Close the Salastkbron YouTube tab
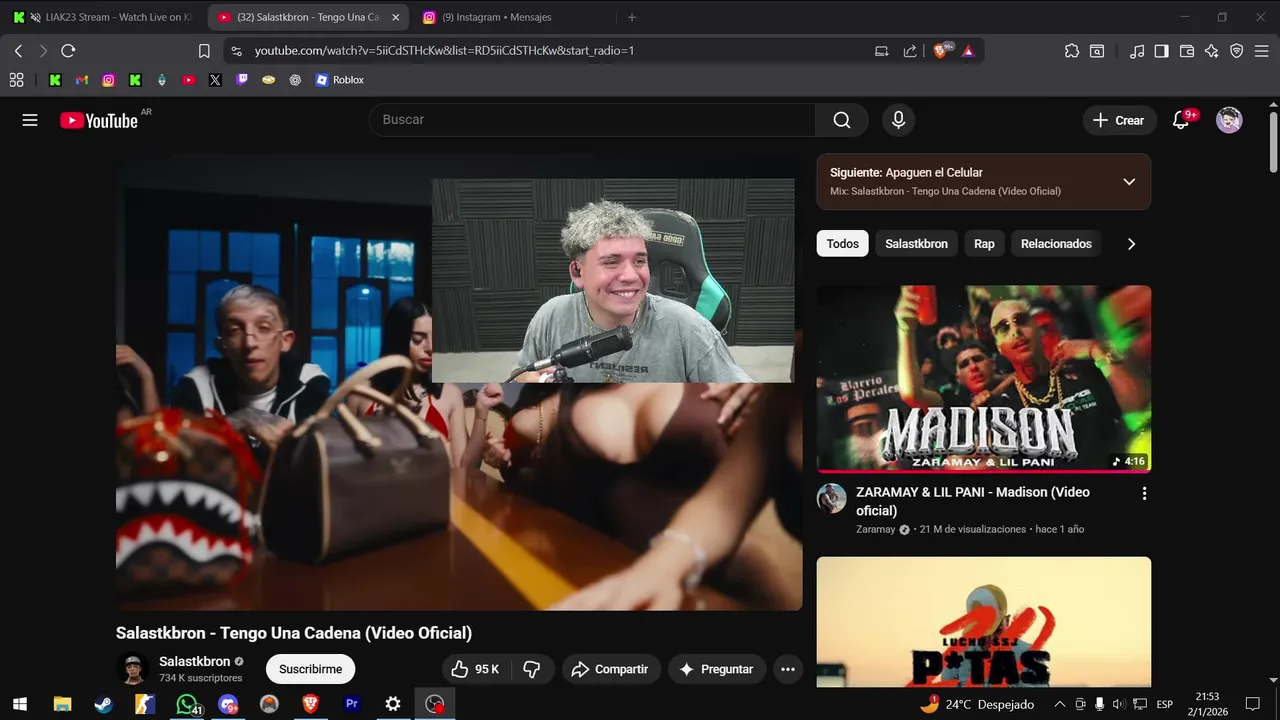The width and height of the screenshot is (1280, 720). 395,17
